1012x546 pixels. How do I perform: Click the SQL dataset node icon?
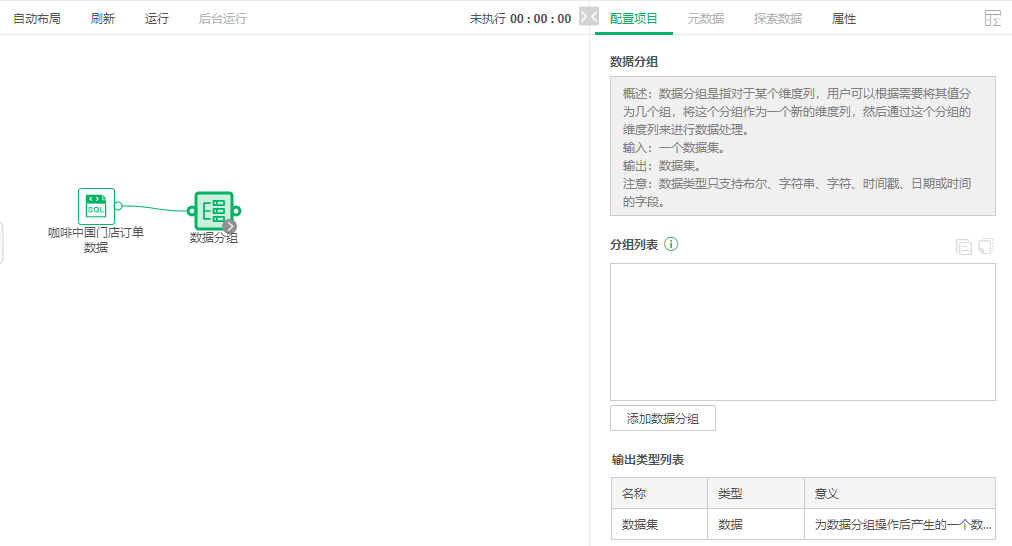coord(96,206)
